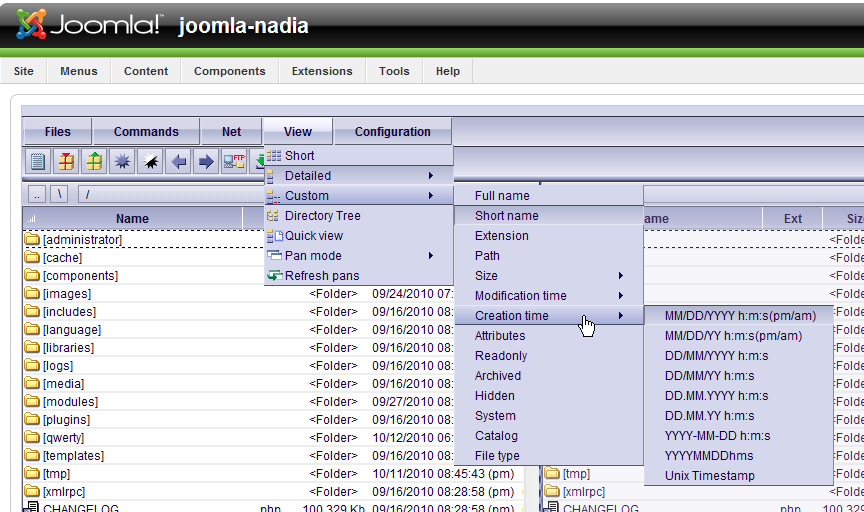The image size is (864, 512).
Task: Click the parent directory '..' button
Action: pyautogui.click(x=37, y=195)
